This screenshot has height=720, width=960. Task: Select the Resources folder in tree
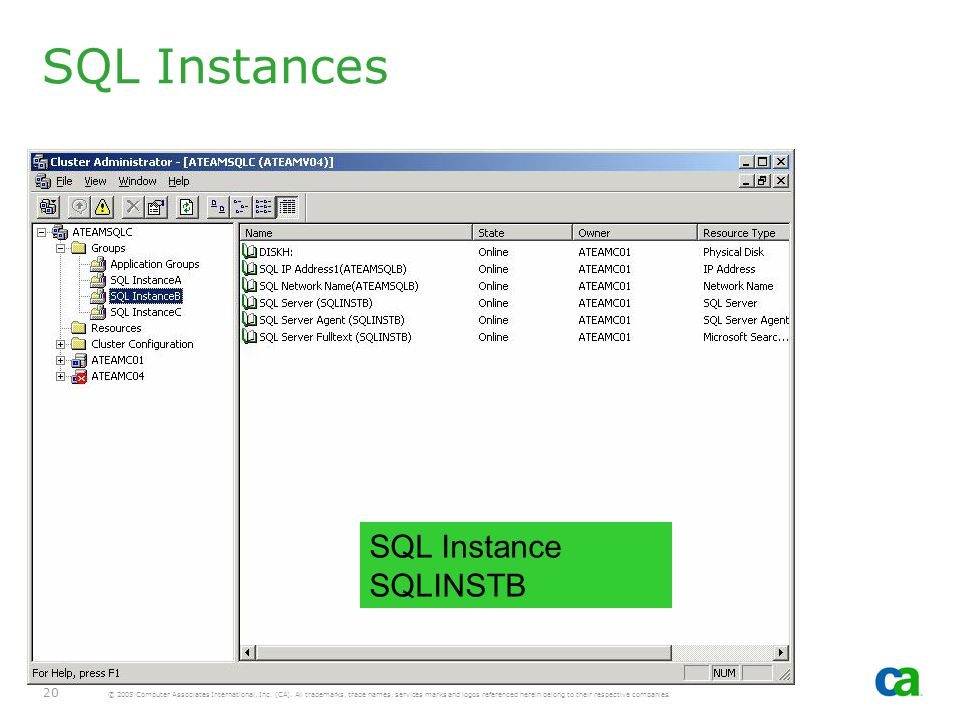(x=116, y=328)
